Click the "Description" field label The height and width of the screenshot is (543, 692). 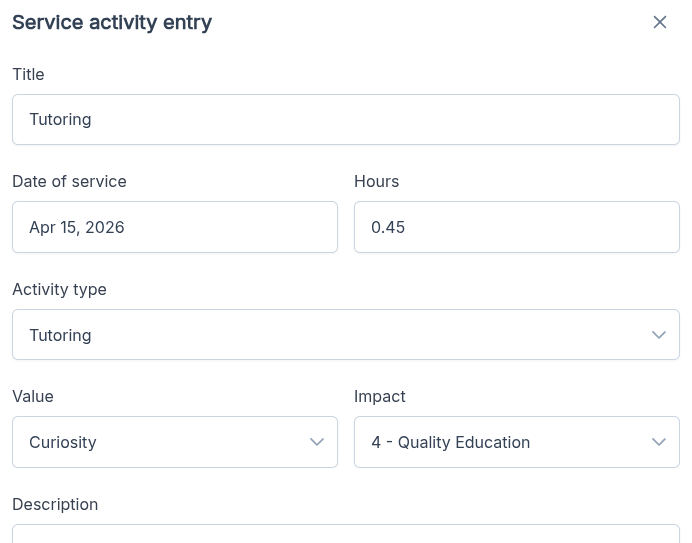point(55,504)
